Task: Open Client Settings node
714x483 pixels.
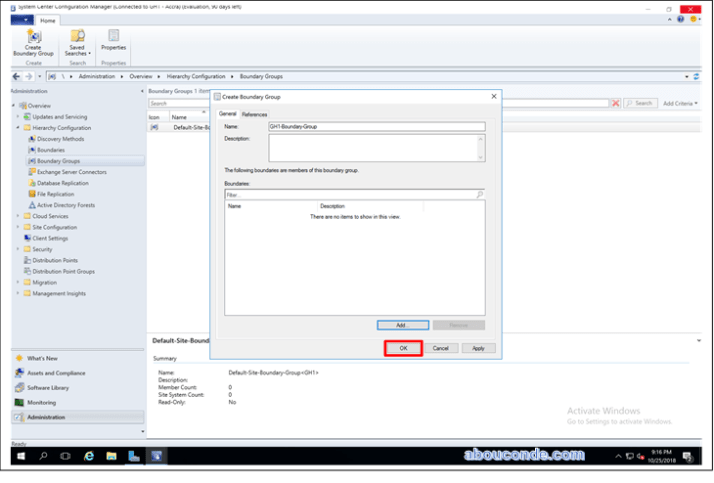Action: click(x=50, y=238)
